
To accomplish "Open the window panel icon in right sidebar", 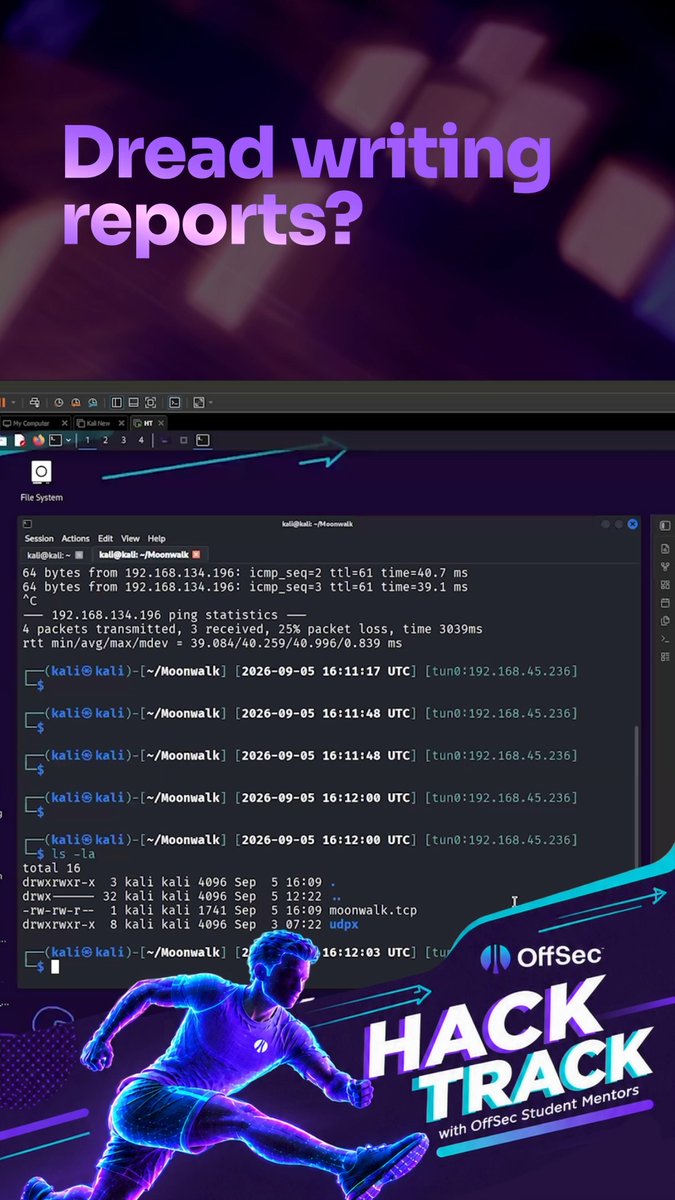I will coord(665,603).
